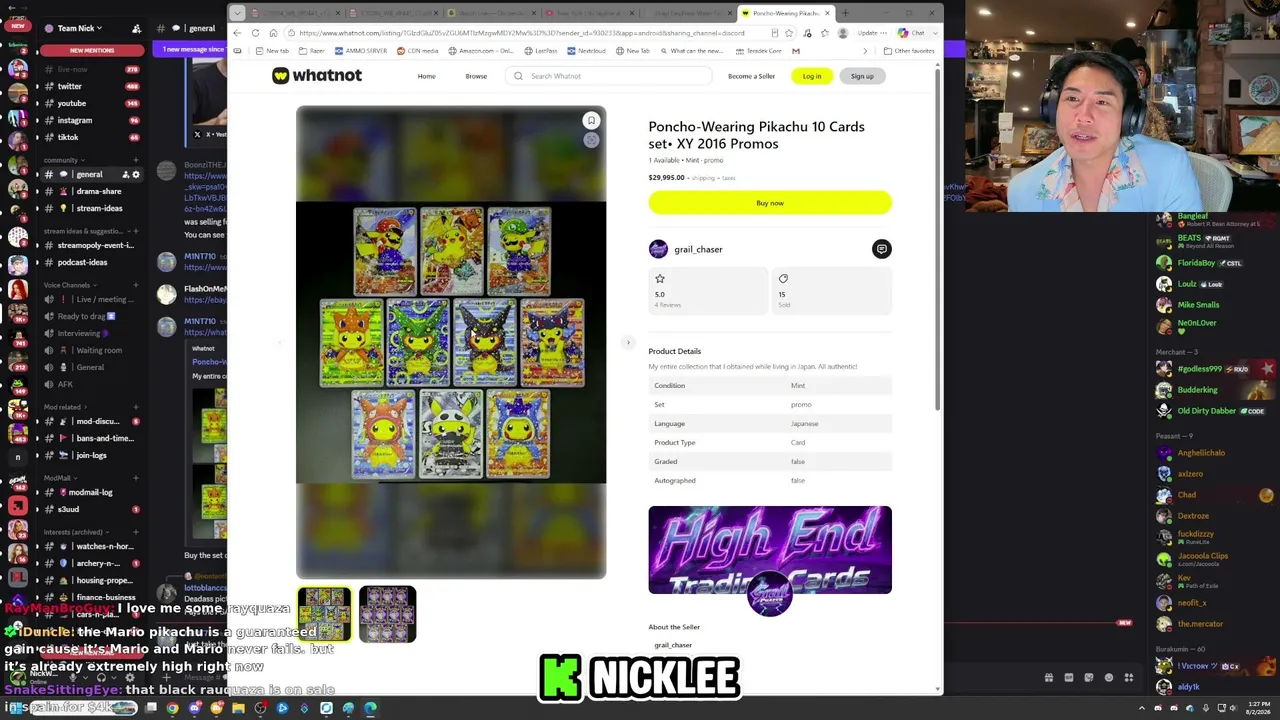Open the join-logs channel in Discord

(x=90, y=455)
